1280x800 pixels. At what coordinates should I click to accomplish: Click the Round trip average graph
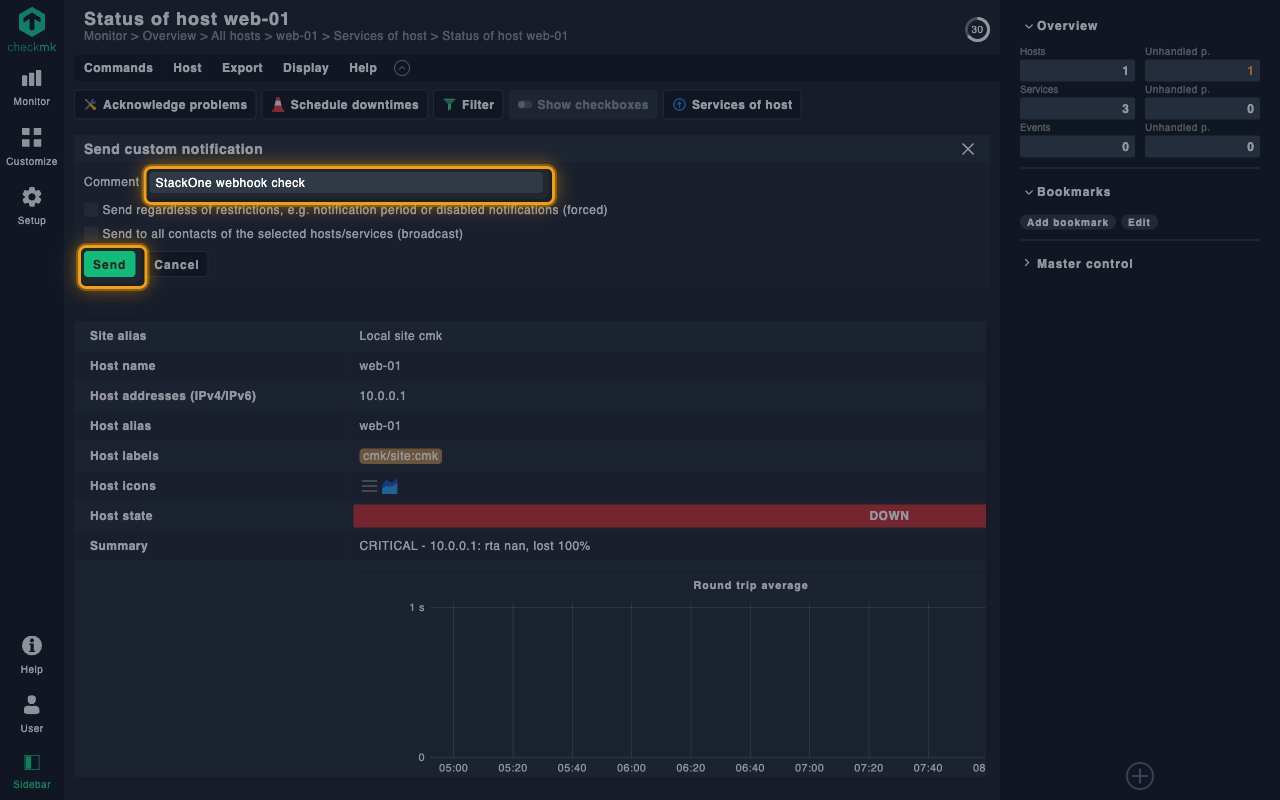point(672,675)
